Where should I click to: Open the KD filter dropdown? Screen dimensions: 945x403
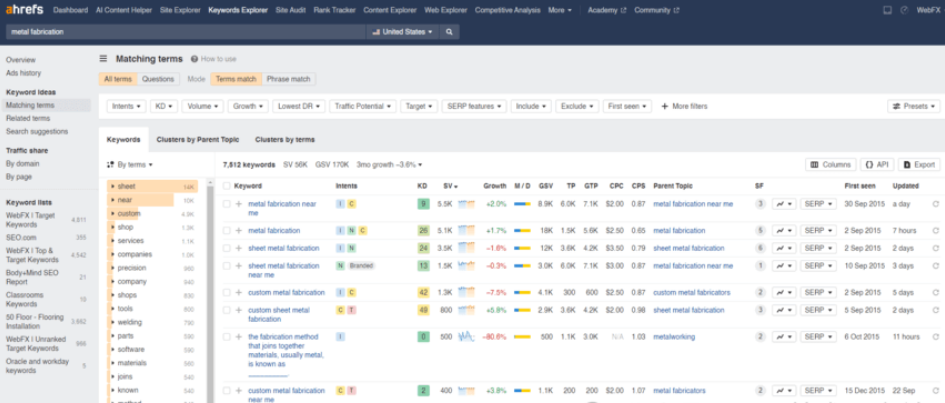point(164,106)
